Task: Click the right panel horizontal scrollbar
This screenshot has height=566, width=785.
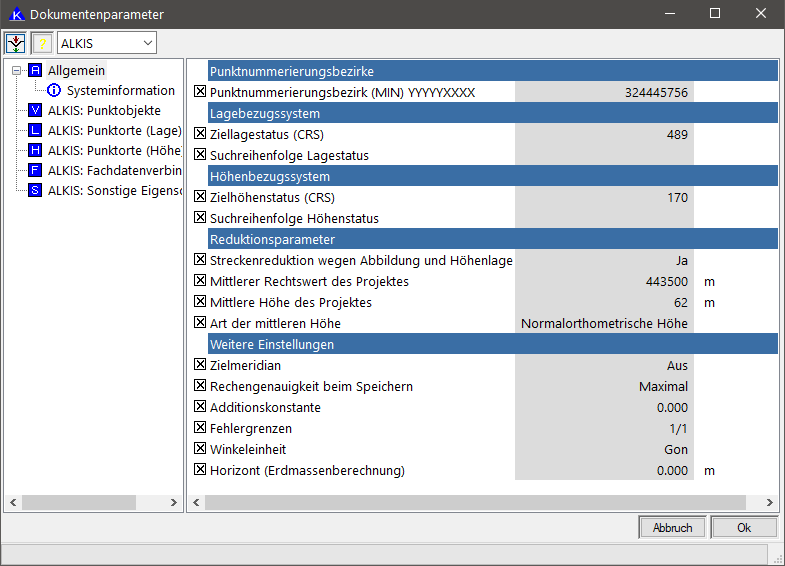Action: pos(475,502)
